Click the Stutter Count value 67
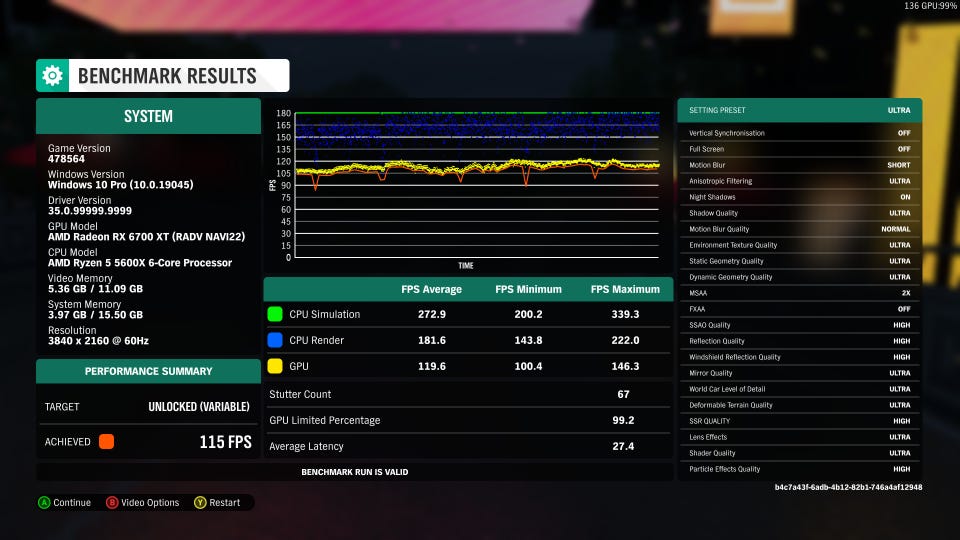Image resolution: width=960 pixels, height=540 pixels. (623, 394)
